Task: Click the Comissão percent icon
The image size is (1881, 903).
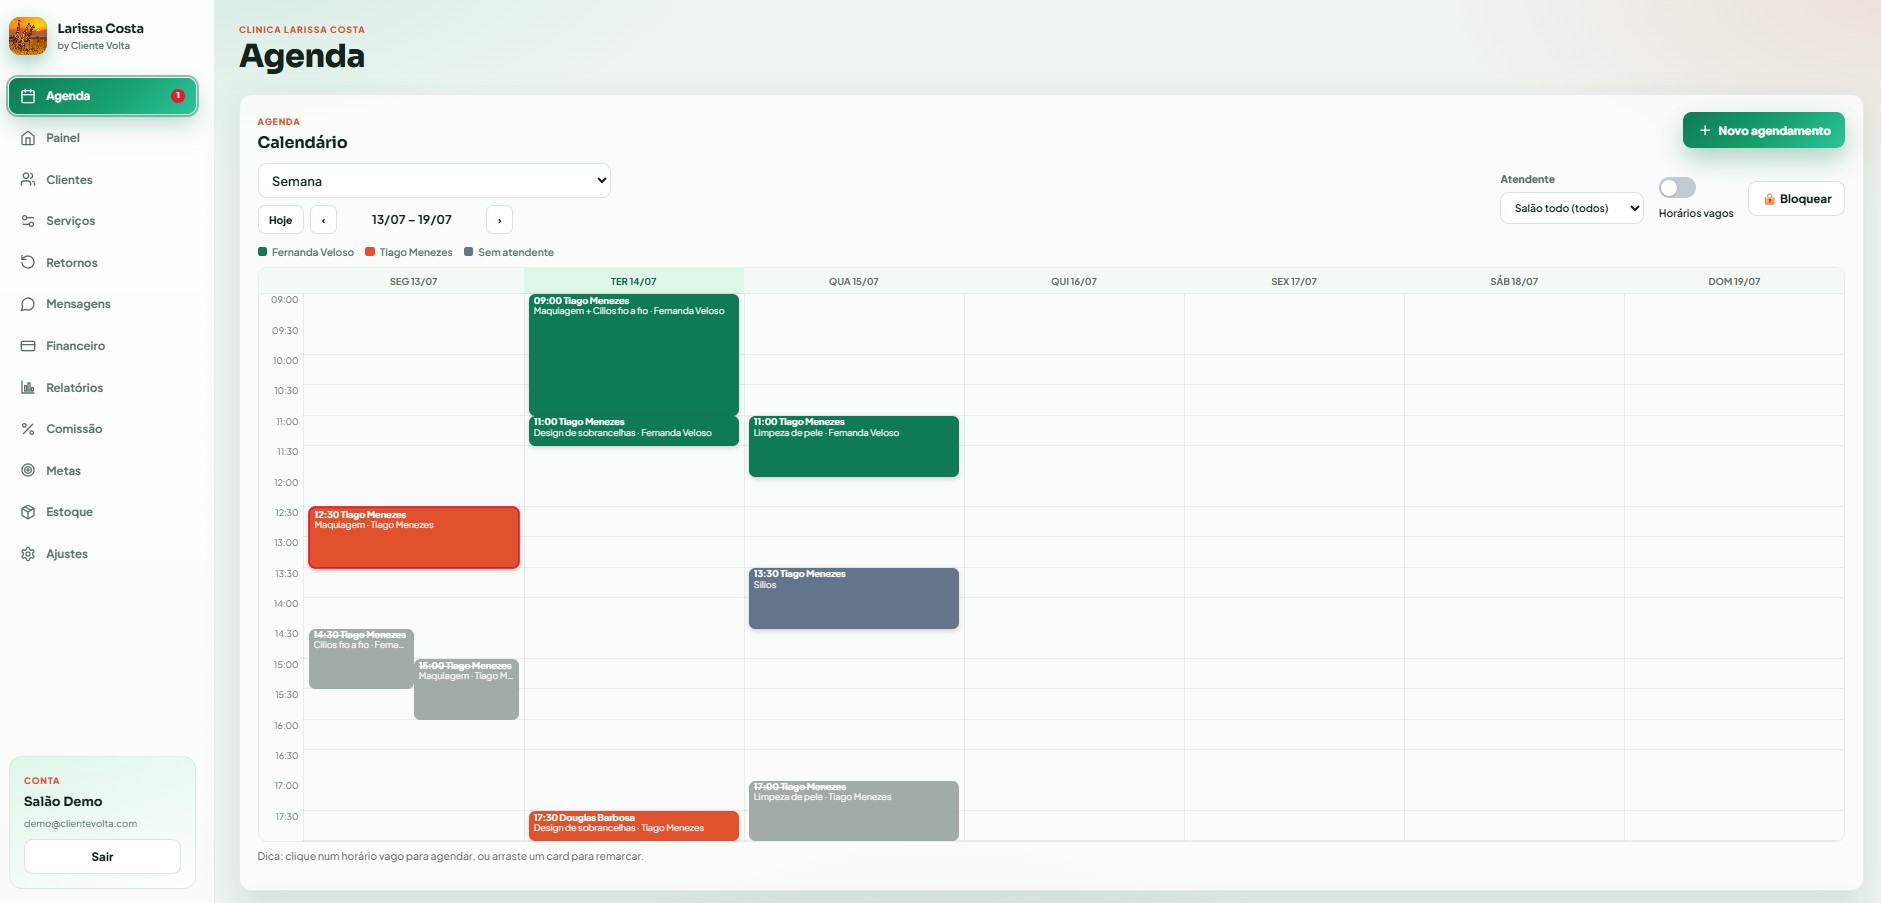Action: [x=28, y=429]
